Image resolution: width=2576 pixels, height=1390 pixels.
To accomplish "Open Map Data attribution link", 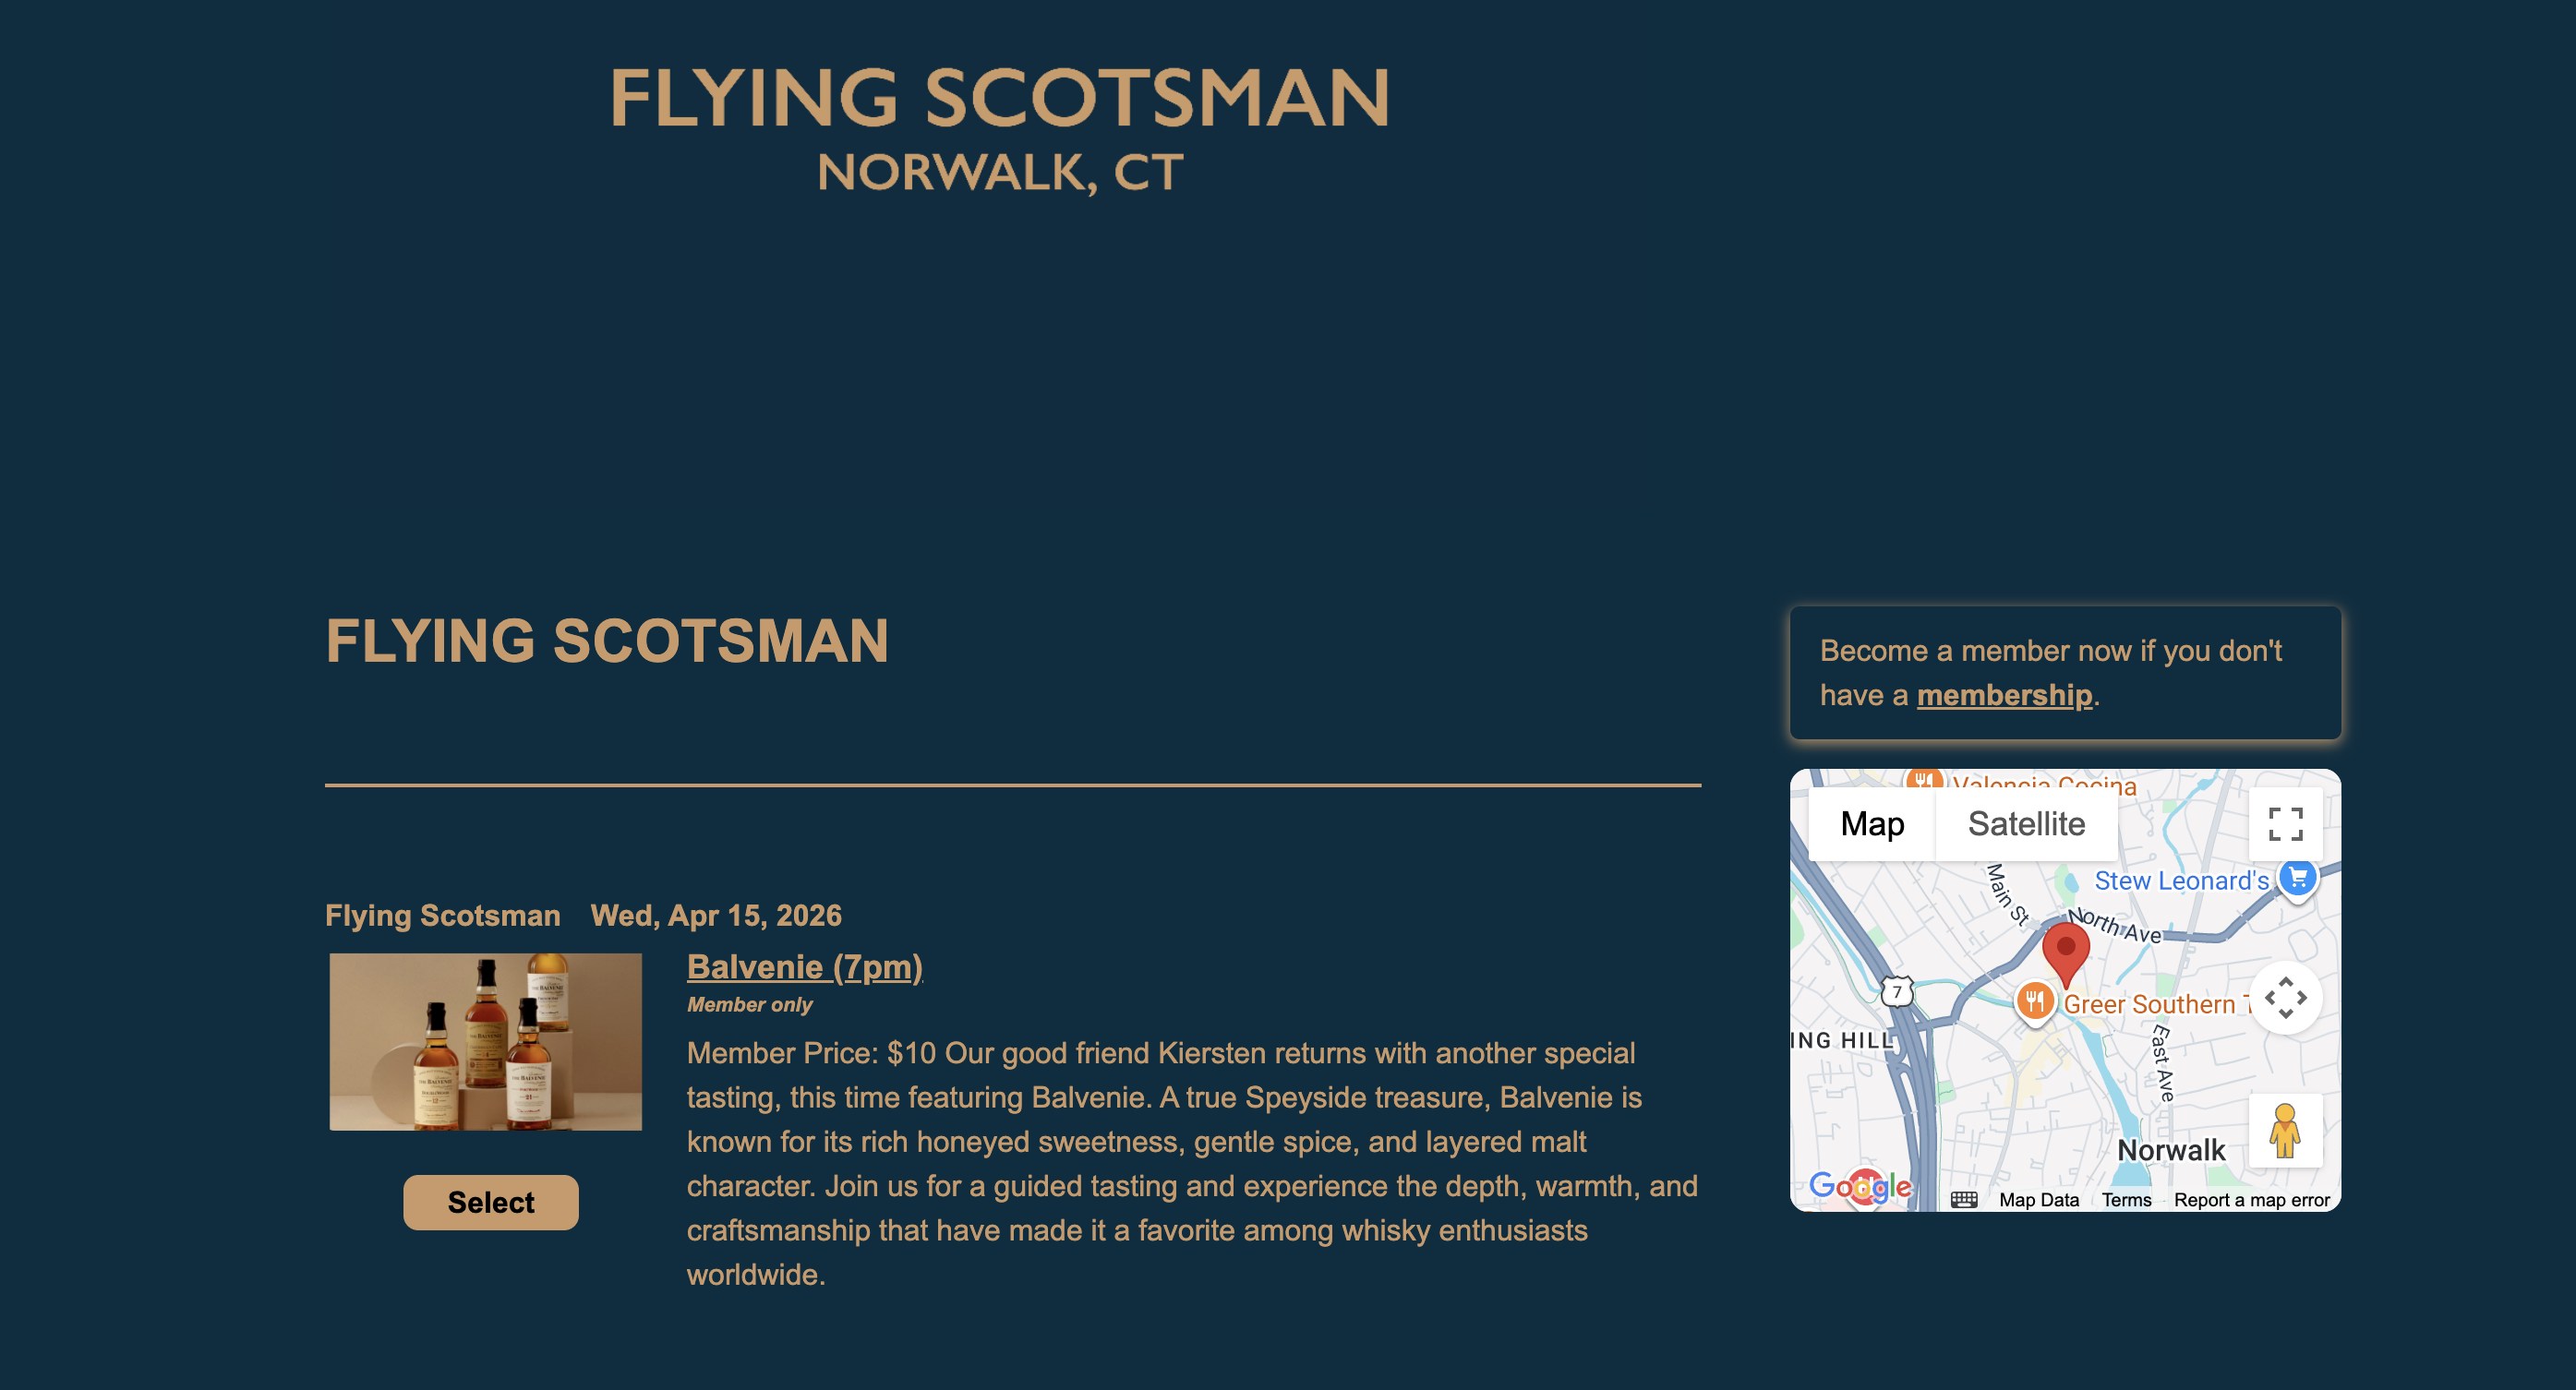I will click(2039, 1200).
